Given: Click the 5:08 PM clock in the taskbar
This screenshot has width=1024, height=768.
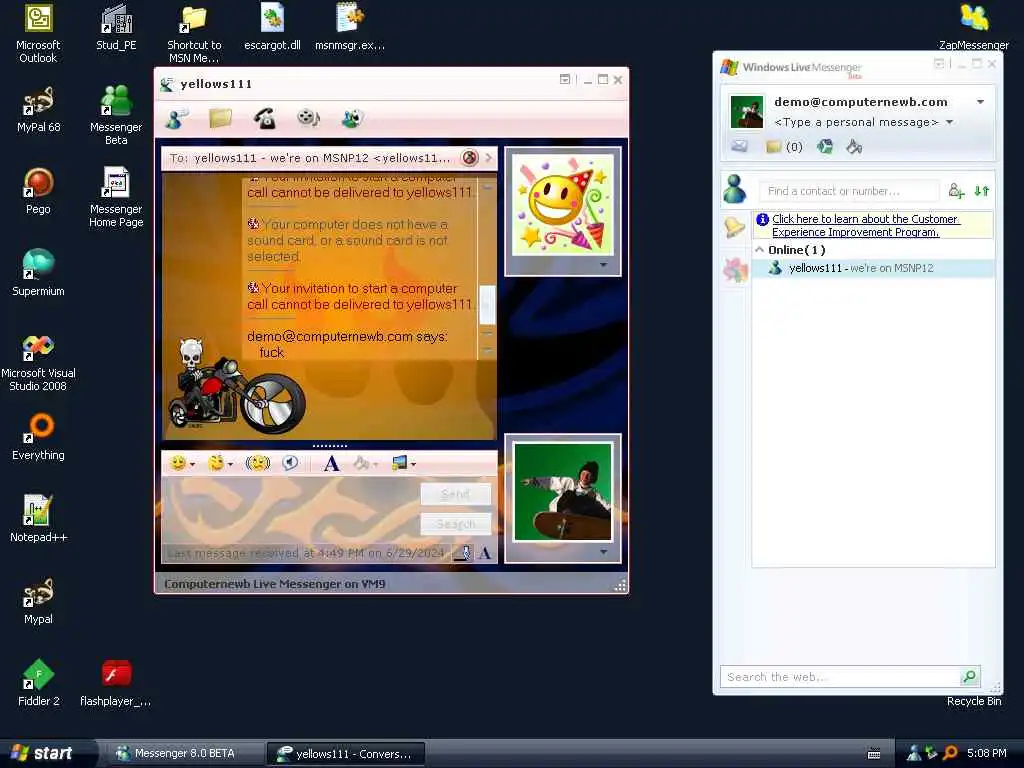Looking at the screenshot, I should pos(987,753).
